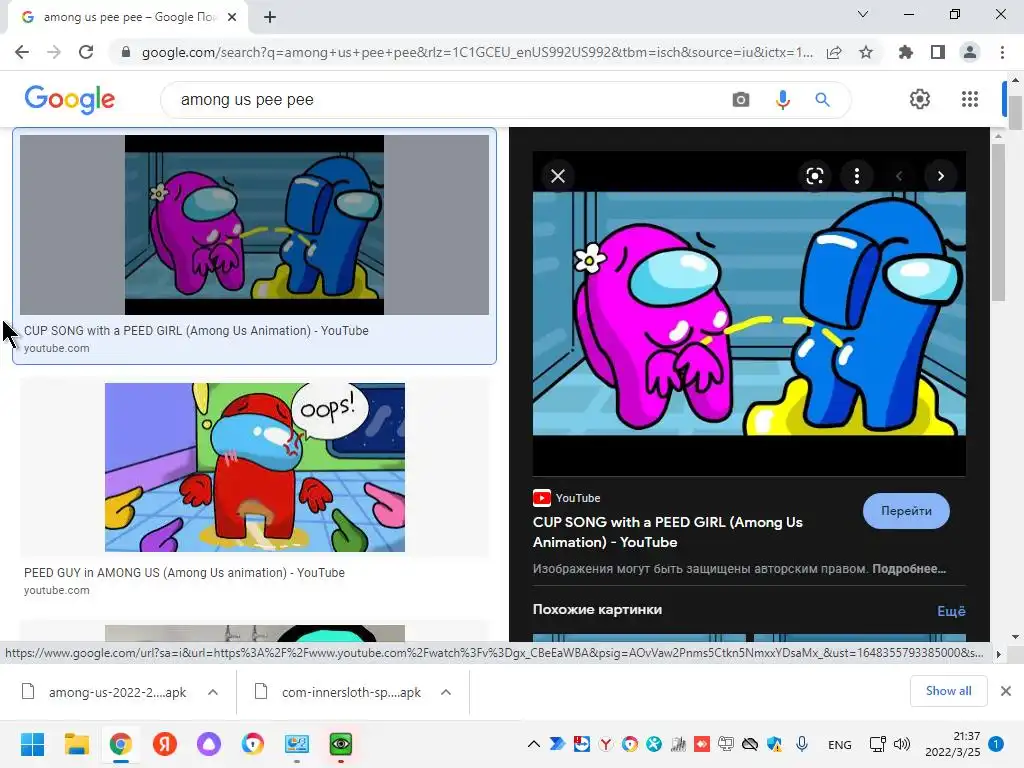Click the share page icon in address bar

(x=834, y=52)
